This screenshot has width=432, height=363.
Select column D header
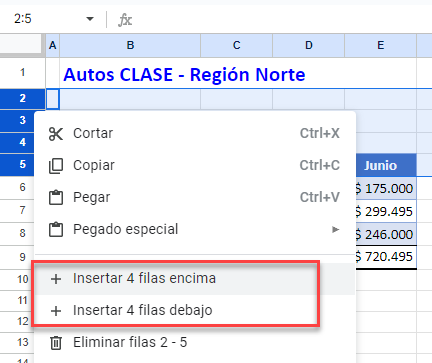(x=309, y=45)
